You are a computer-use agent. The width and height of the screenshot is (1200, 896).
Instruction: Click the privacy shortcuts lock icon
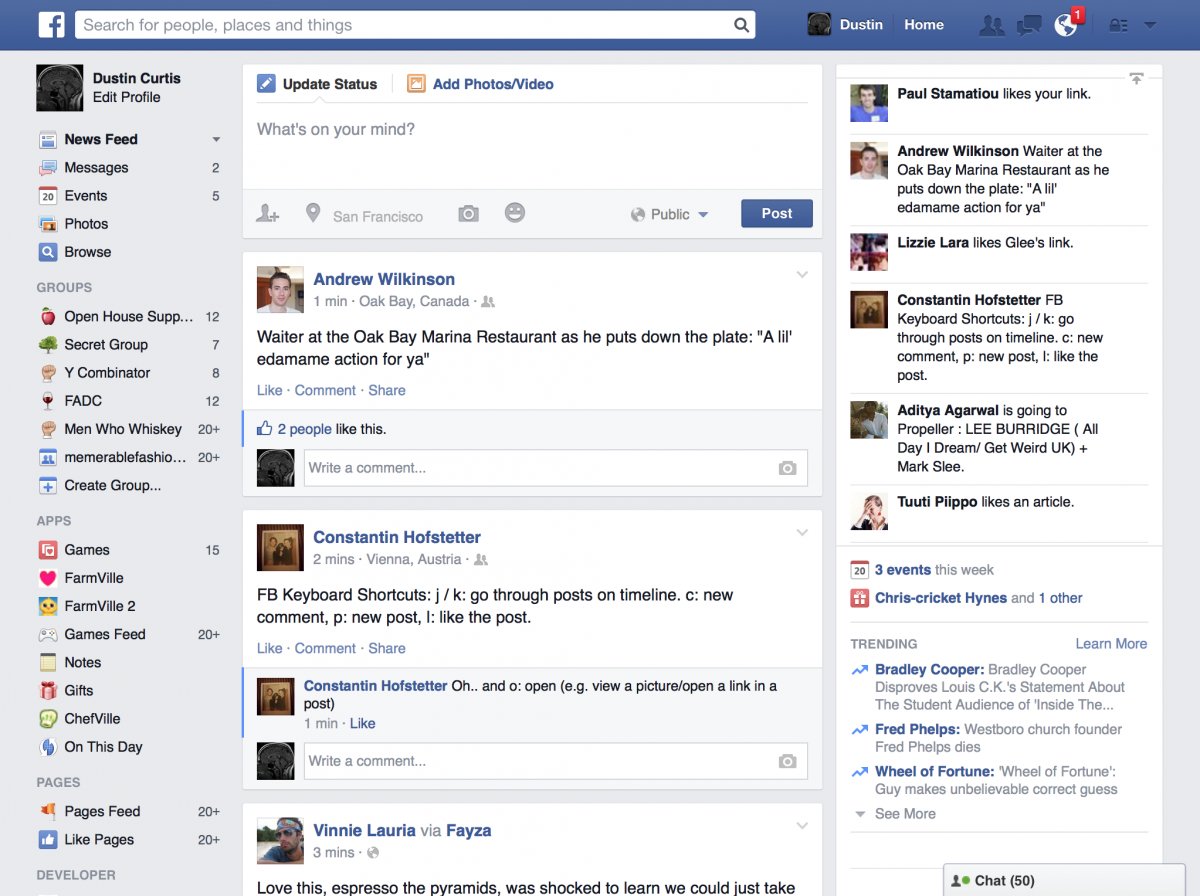1118,26
